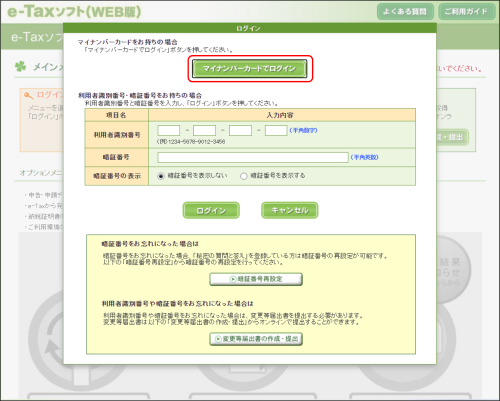
Task: Focus the 暗証番号 password field
Action: (x=253, y=157)
